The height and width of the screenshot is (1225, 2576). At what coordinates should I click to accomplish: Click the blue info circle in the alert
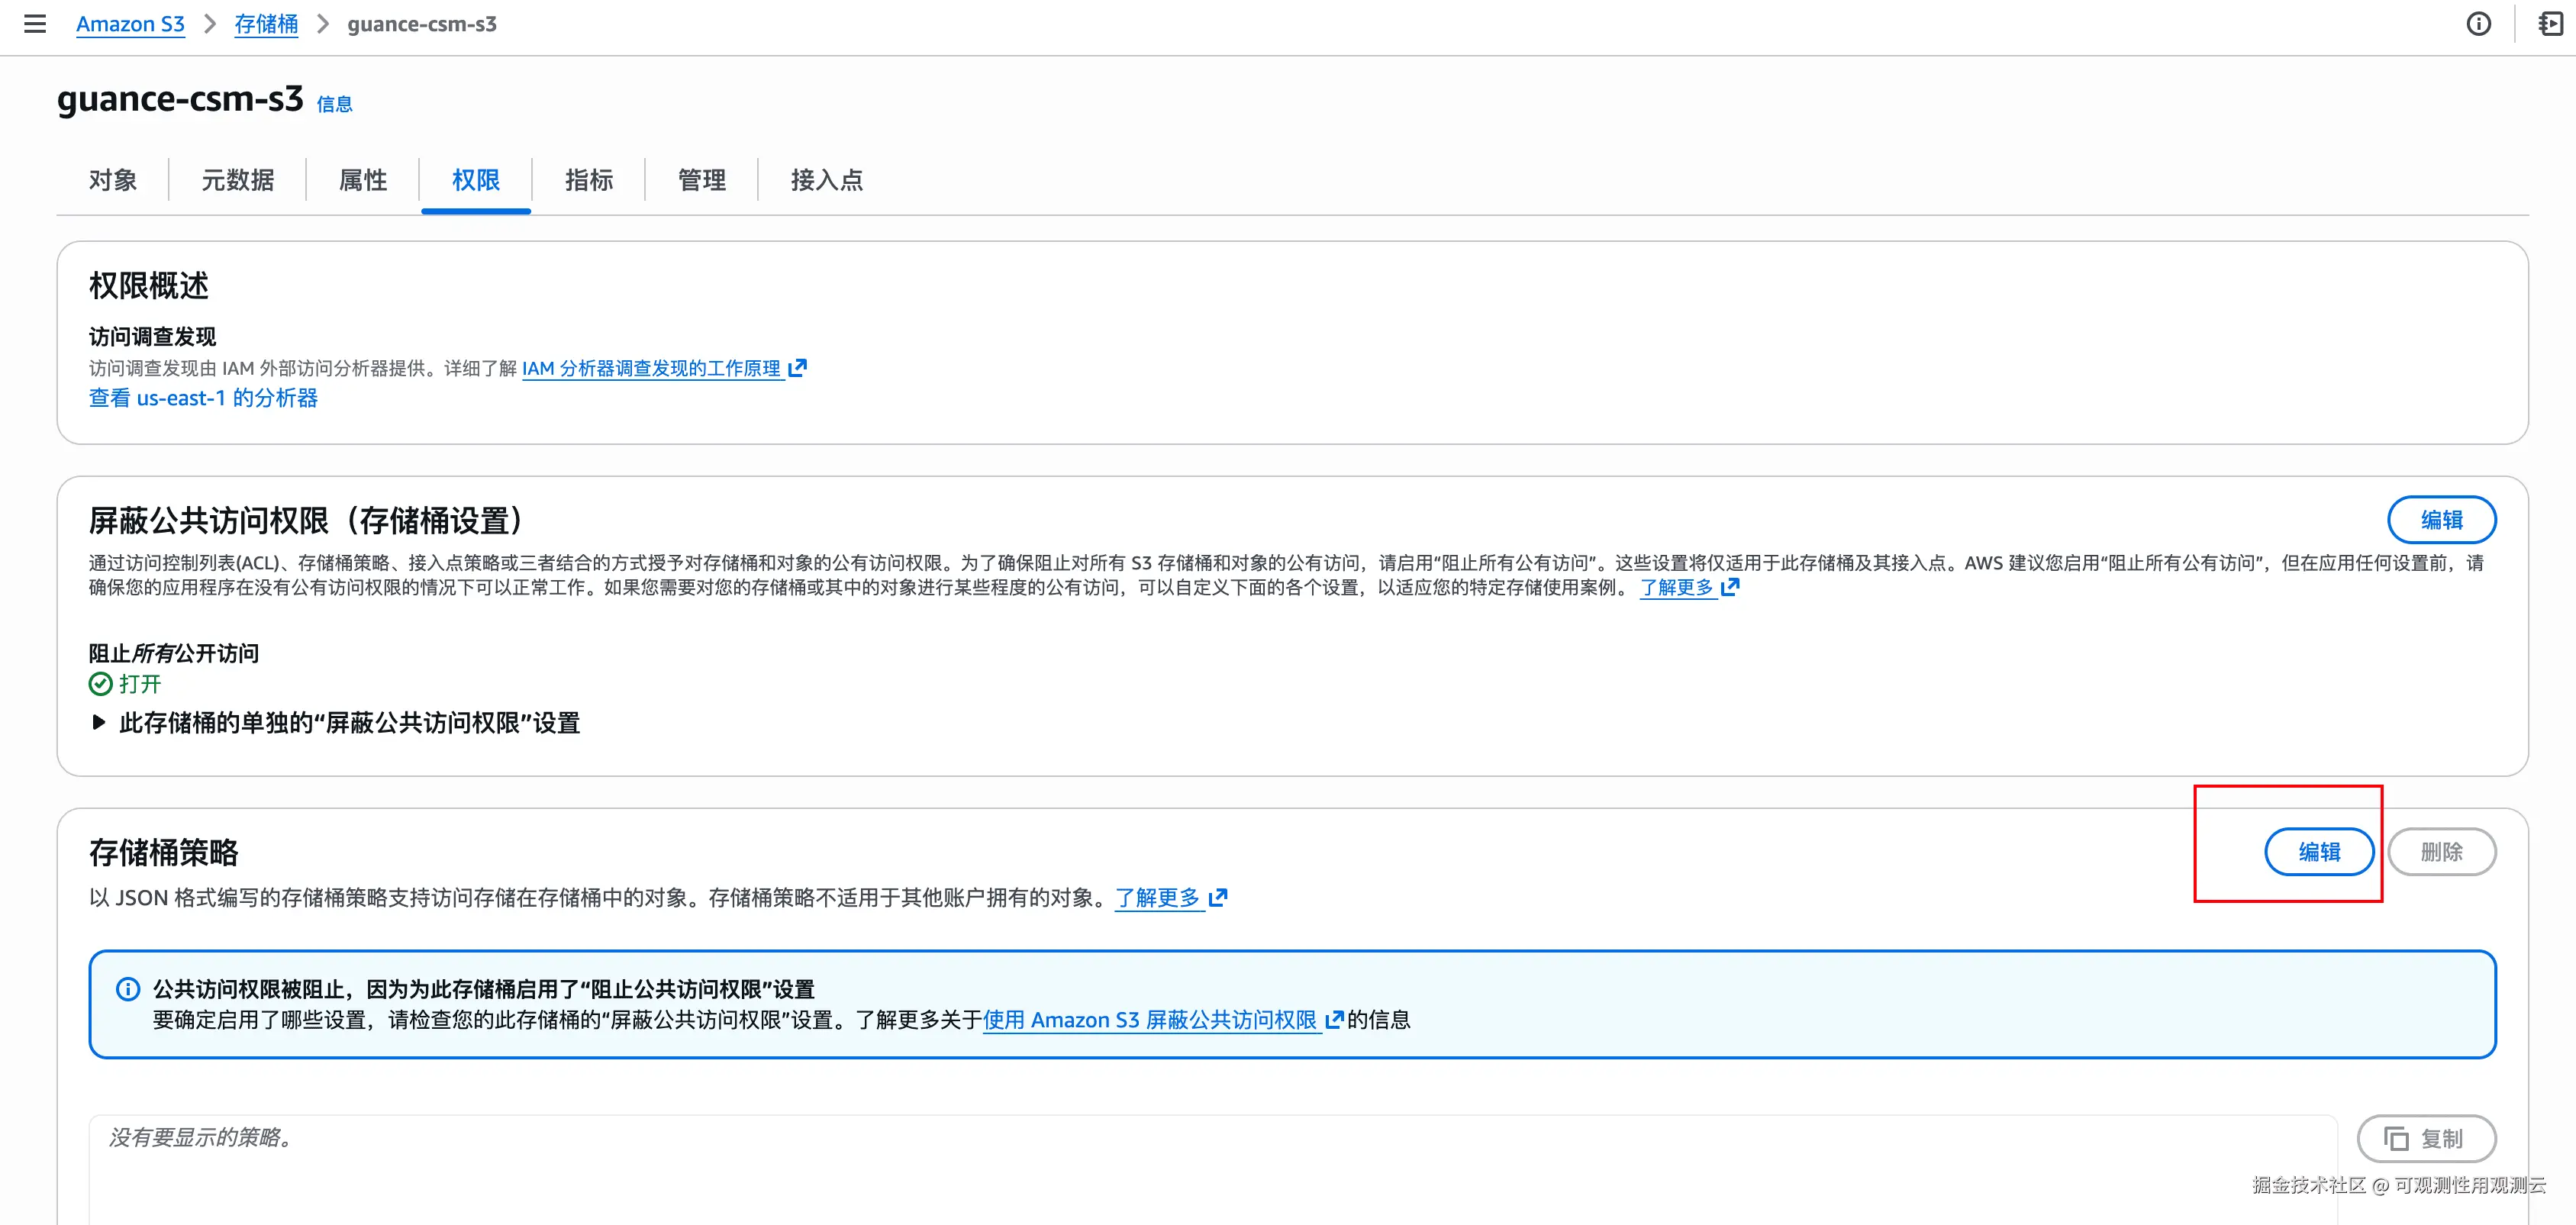(128, 989)
